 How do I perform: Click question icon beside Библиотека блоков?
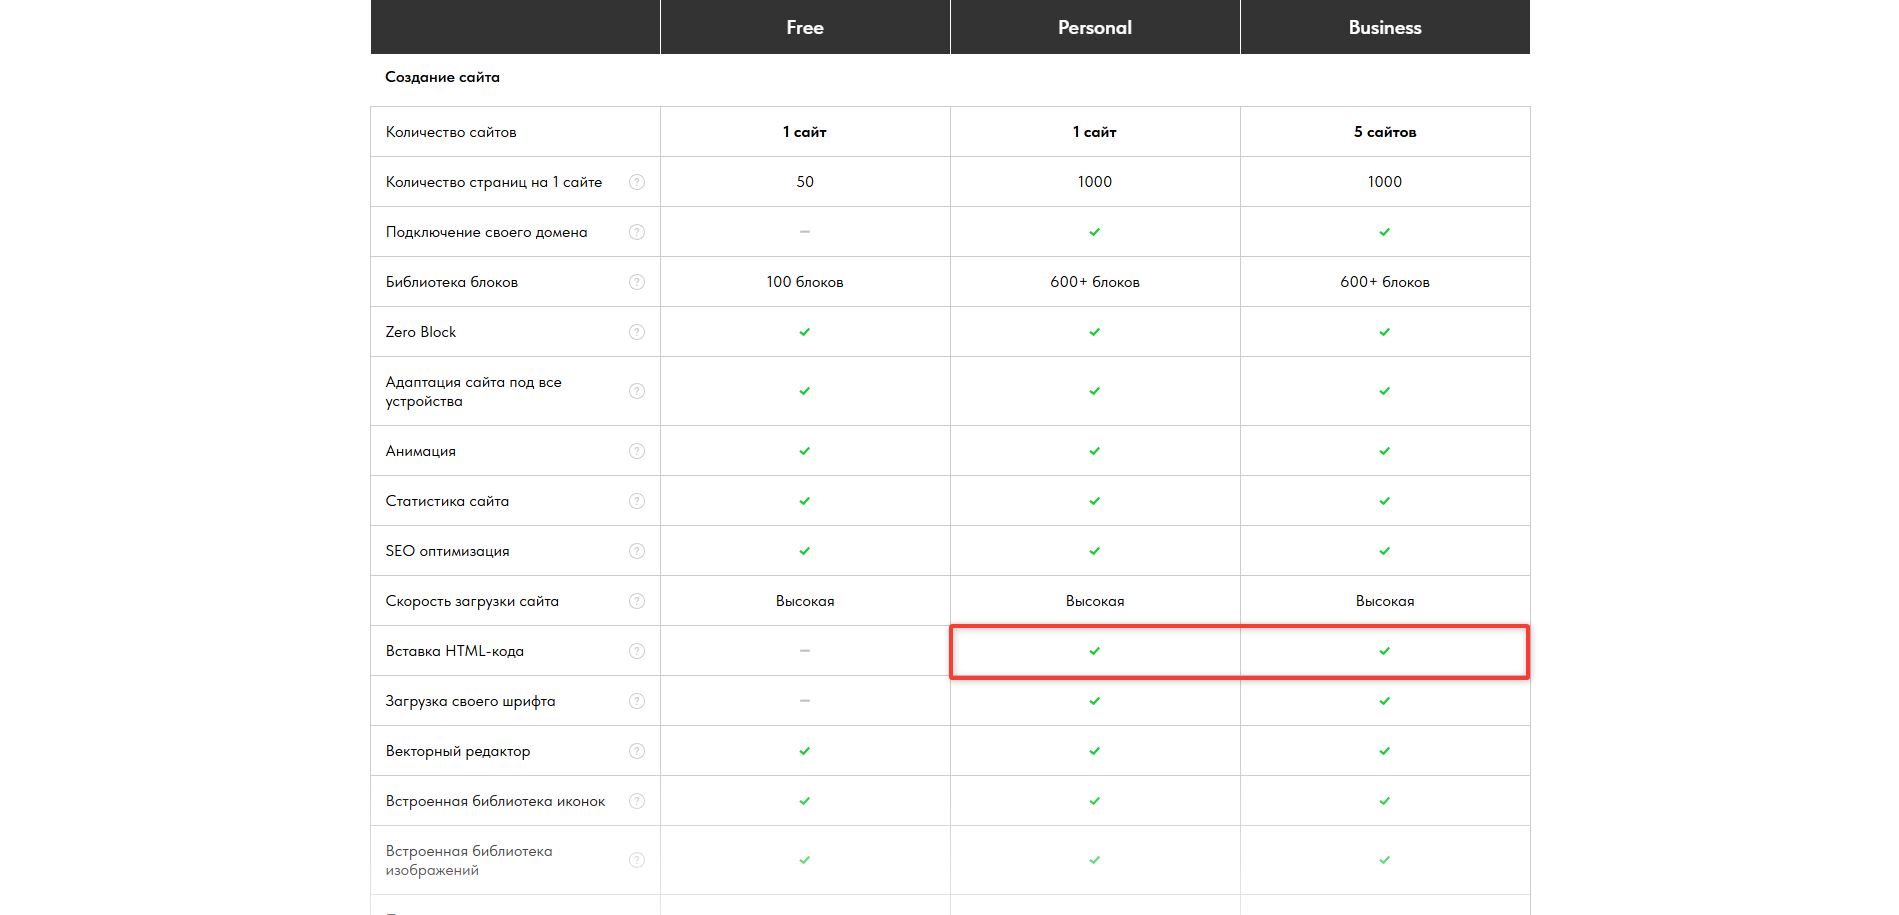pyautogui.click(x=637, y=282)
